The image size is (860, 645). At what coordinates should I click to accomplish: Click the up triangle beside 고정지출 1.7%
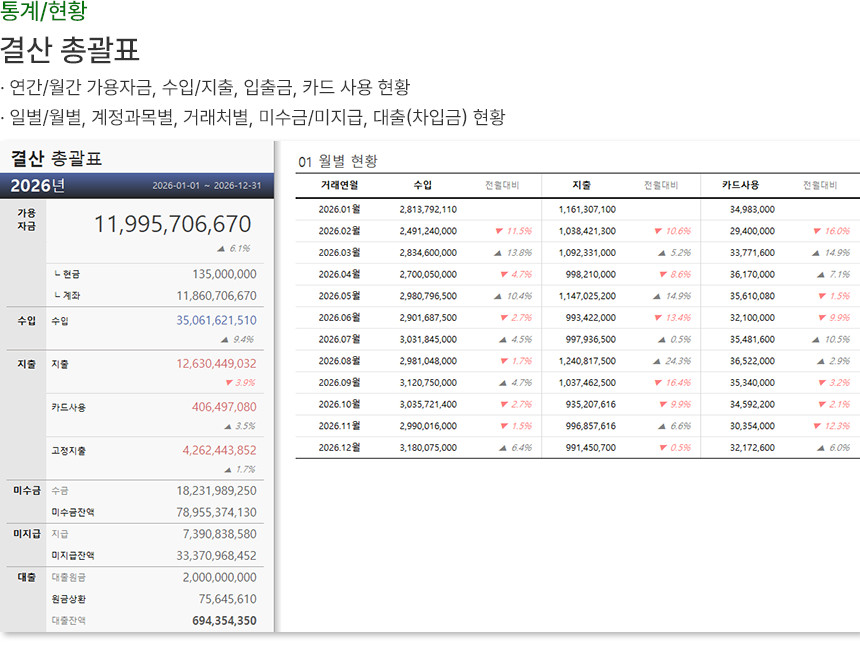pos(228,469)
